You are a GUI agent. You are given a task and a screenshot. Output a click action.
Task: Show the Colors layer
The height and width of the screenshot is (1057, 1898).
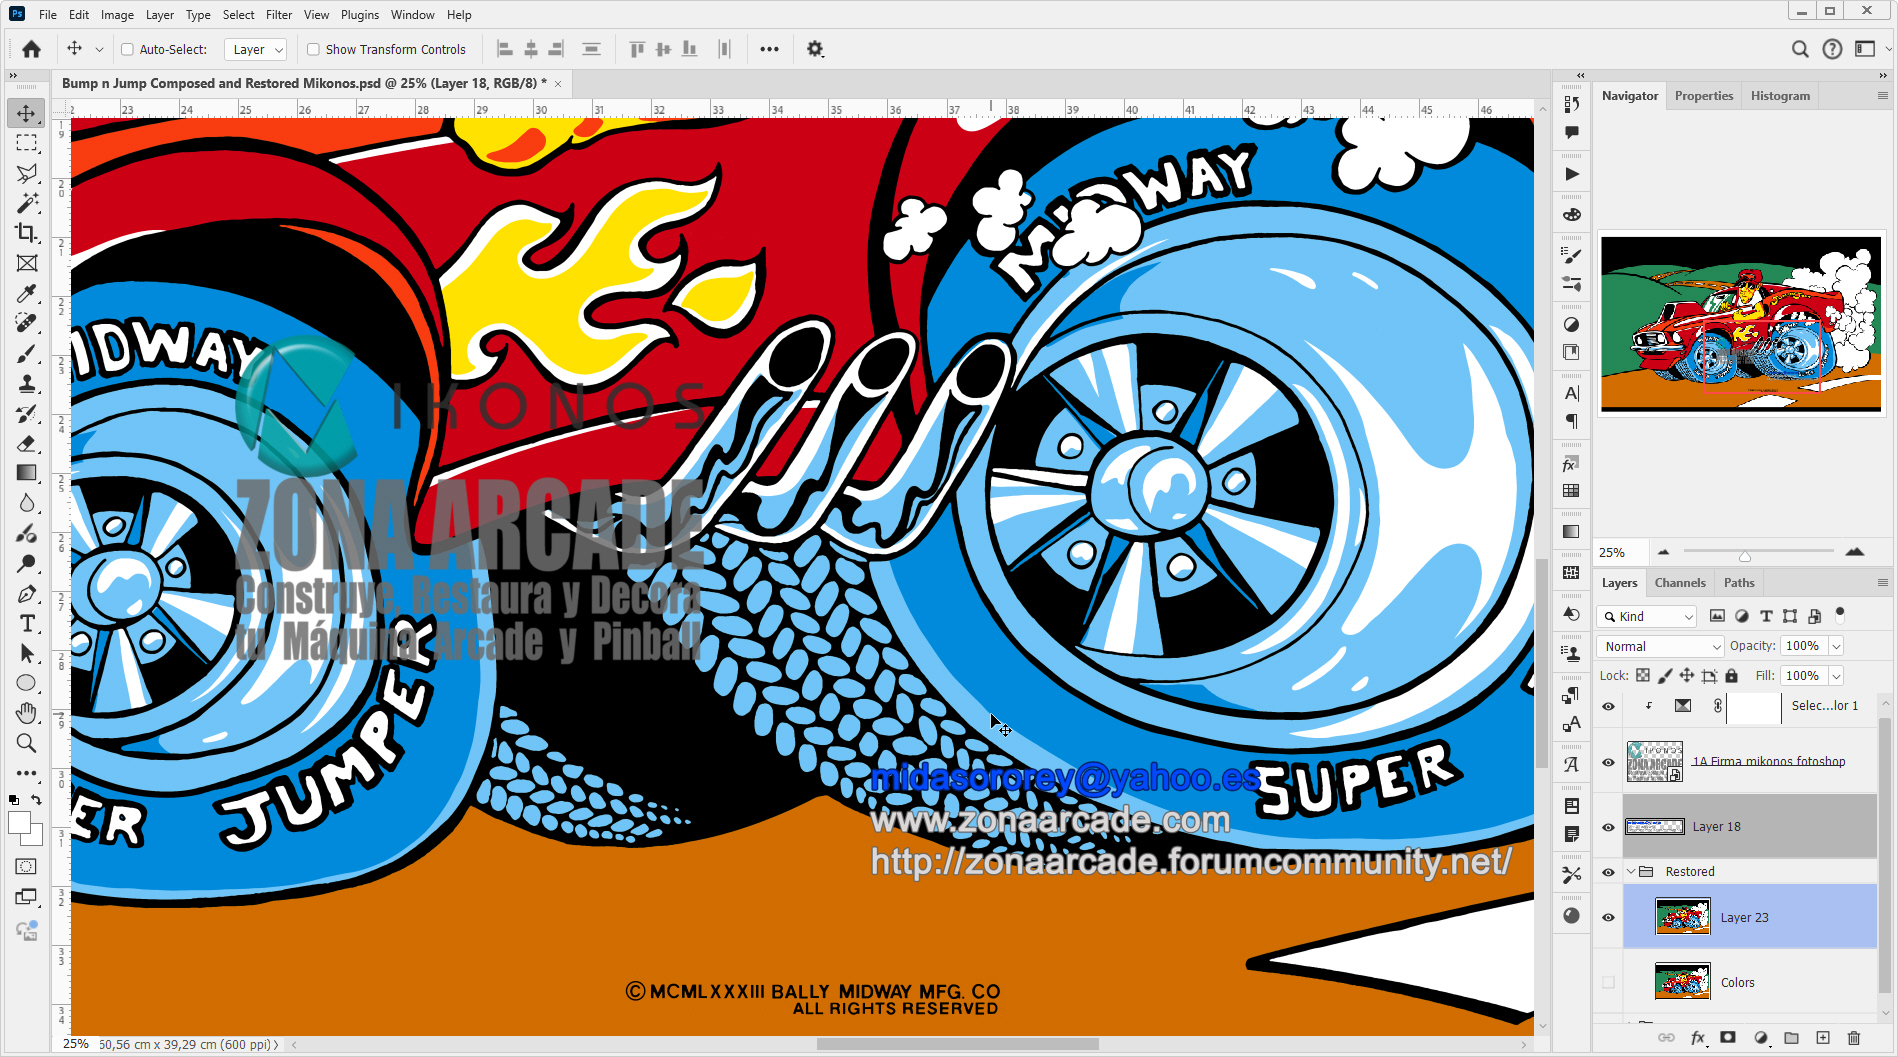1608,982
